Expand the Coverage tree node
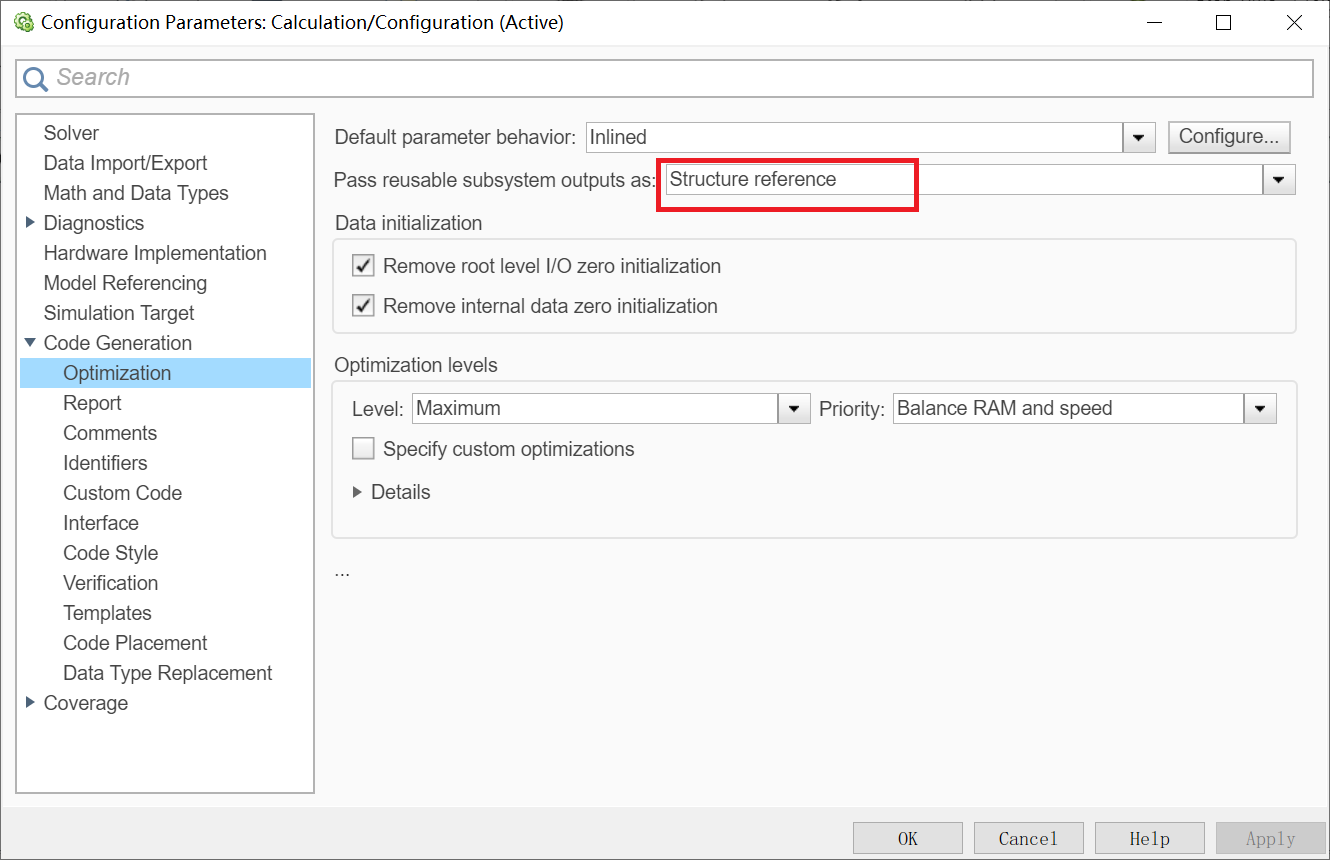Viewport: 1330px width, 860px height. coord(29,702)
